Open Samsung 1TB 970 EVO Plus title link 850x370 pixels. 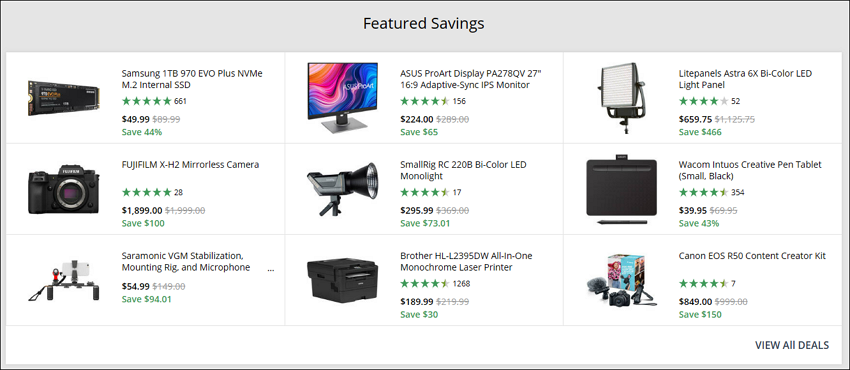point(192,79)
